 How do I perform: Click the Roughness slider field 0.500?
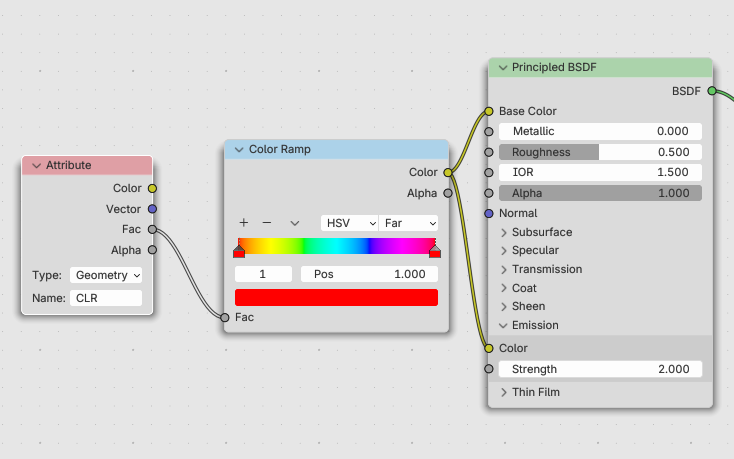pos(600,152)
